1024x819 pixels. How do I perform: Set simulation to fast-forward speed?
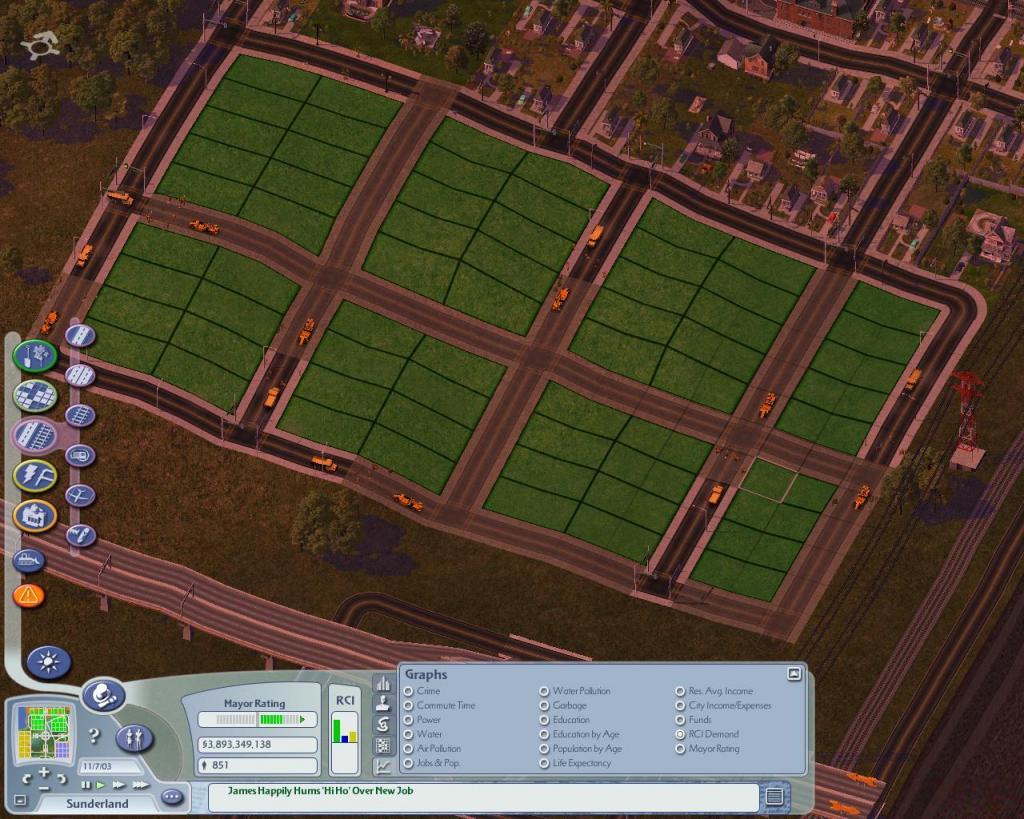coord(119,784)
